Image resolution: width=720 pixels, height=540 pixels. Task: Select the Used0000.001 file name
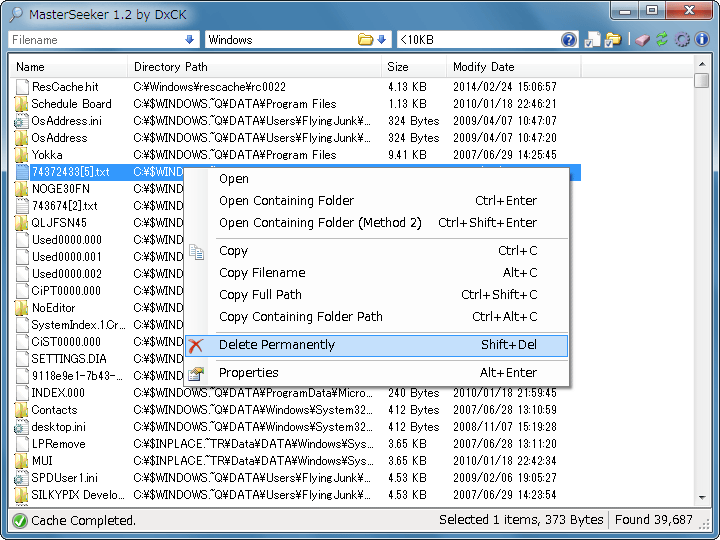pyautogui.click(x=67, y=257)
